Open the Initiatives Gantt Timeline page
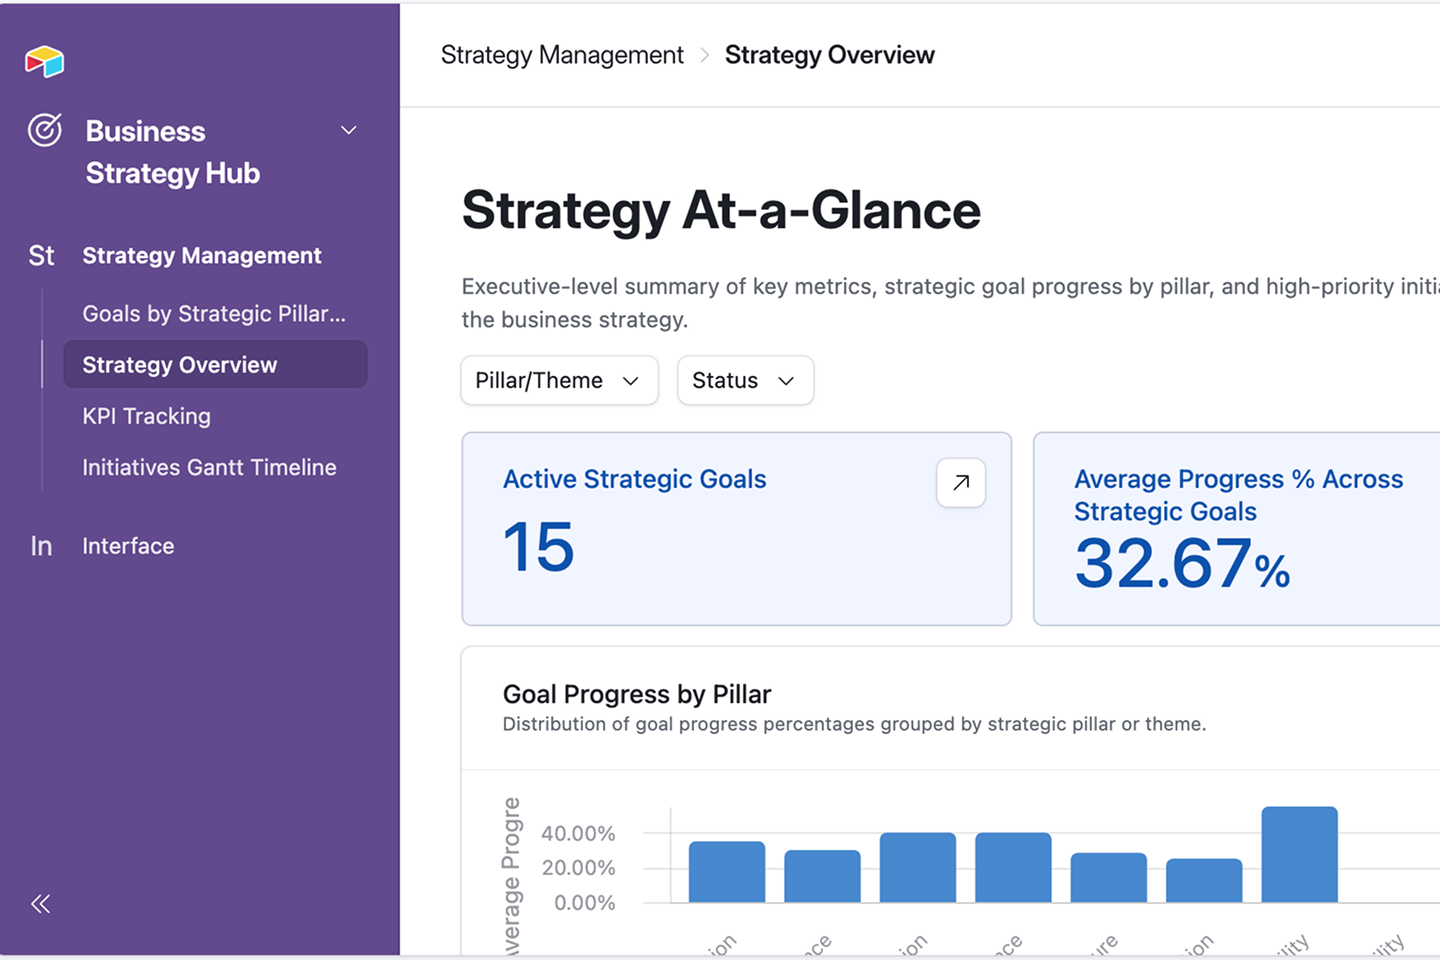This screenshot has height=960, width=1440. click(x=209, y=467)
